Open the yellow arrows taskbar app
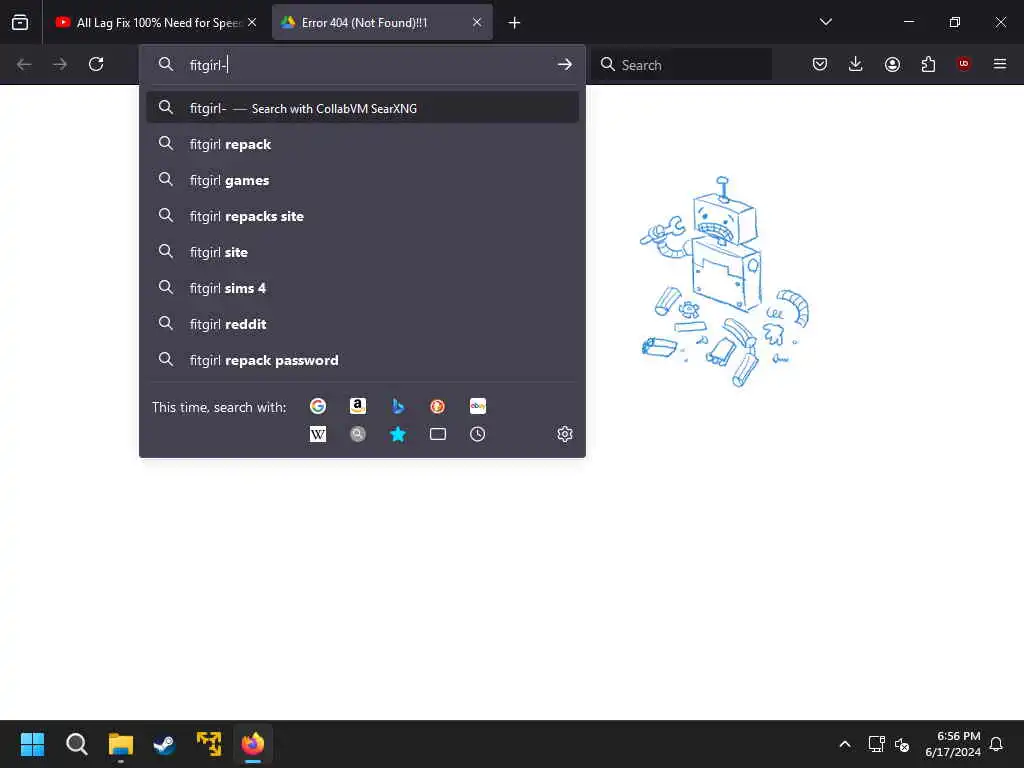The height and width of the screenshot is (768, 1024). pos(209,744)
